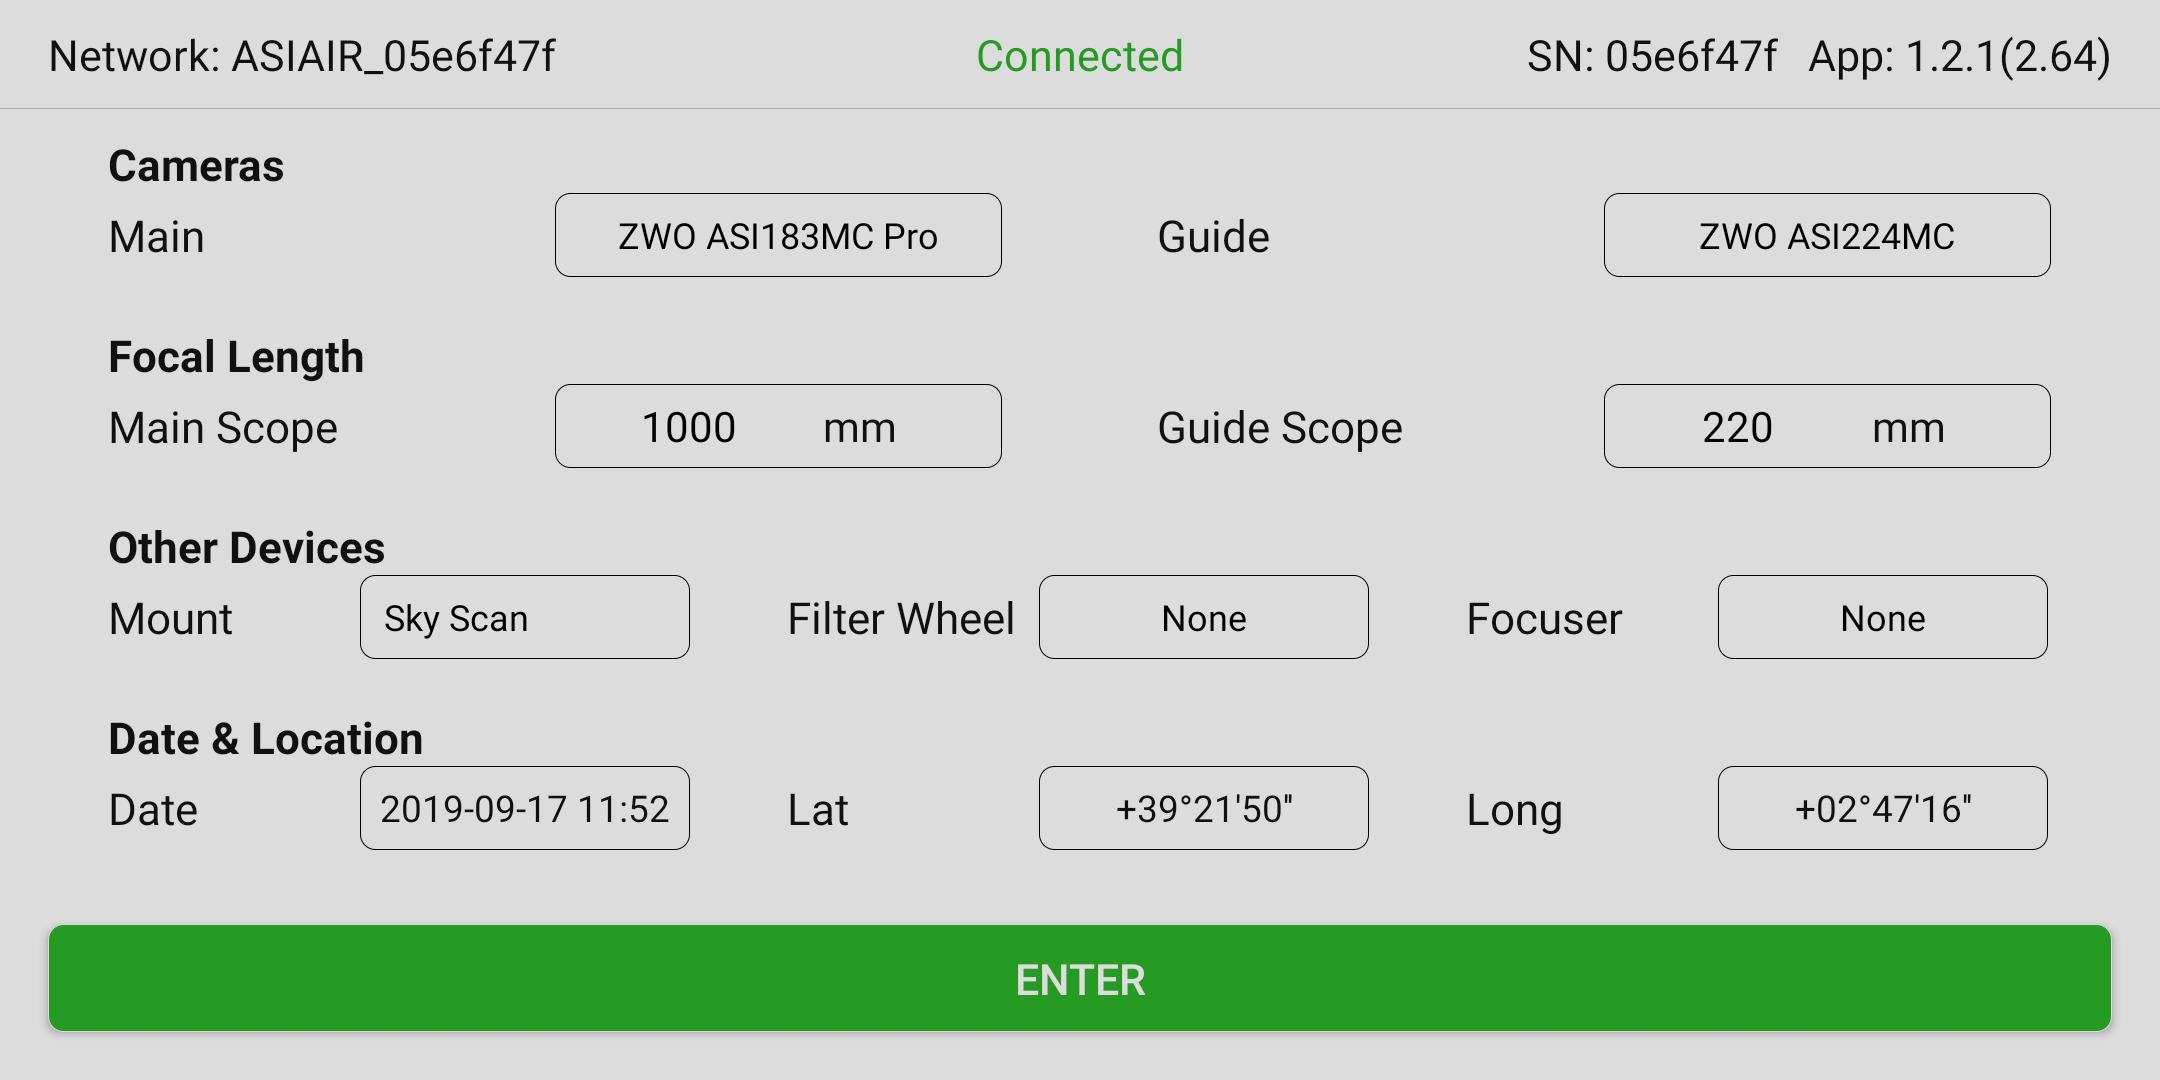Click the SN serial number text

coord(1651,56)
